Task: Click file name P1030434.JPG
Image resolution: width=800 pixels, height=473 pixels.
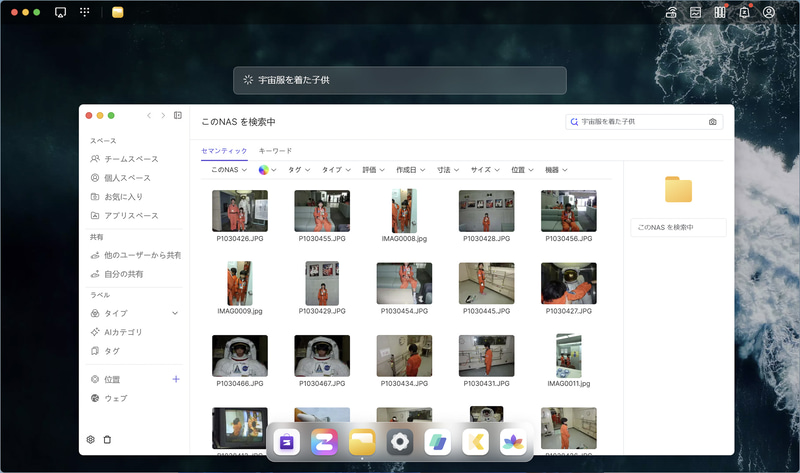Action: coord(404,384)
